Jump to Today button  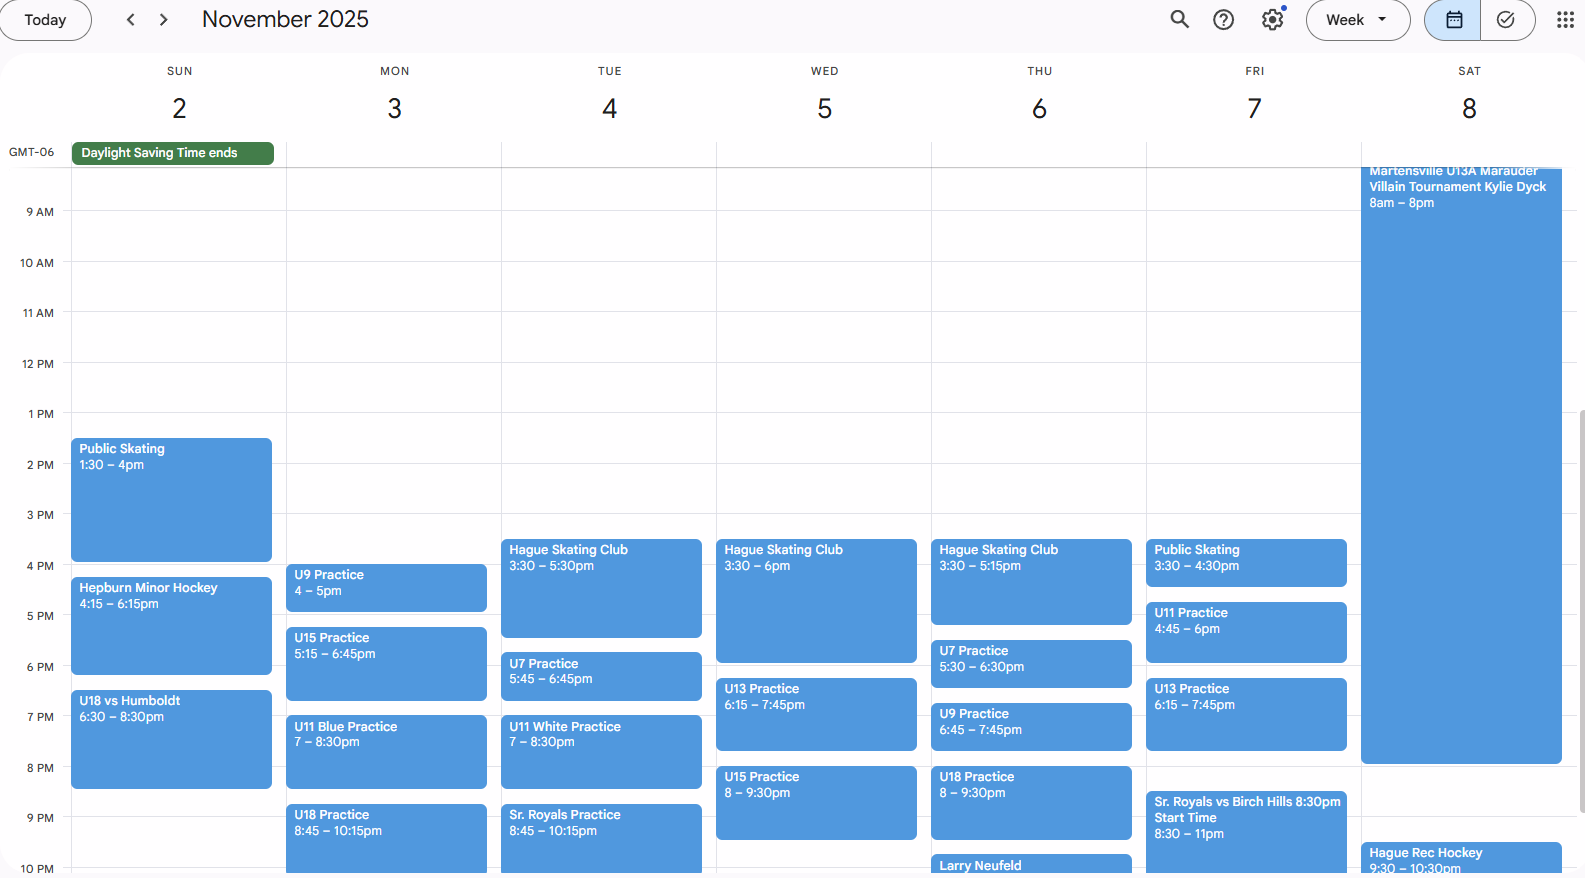45,20
